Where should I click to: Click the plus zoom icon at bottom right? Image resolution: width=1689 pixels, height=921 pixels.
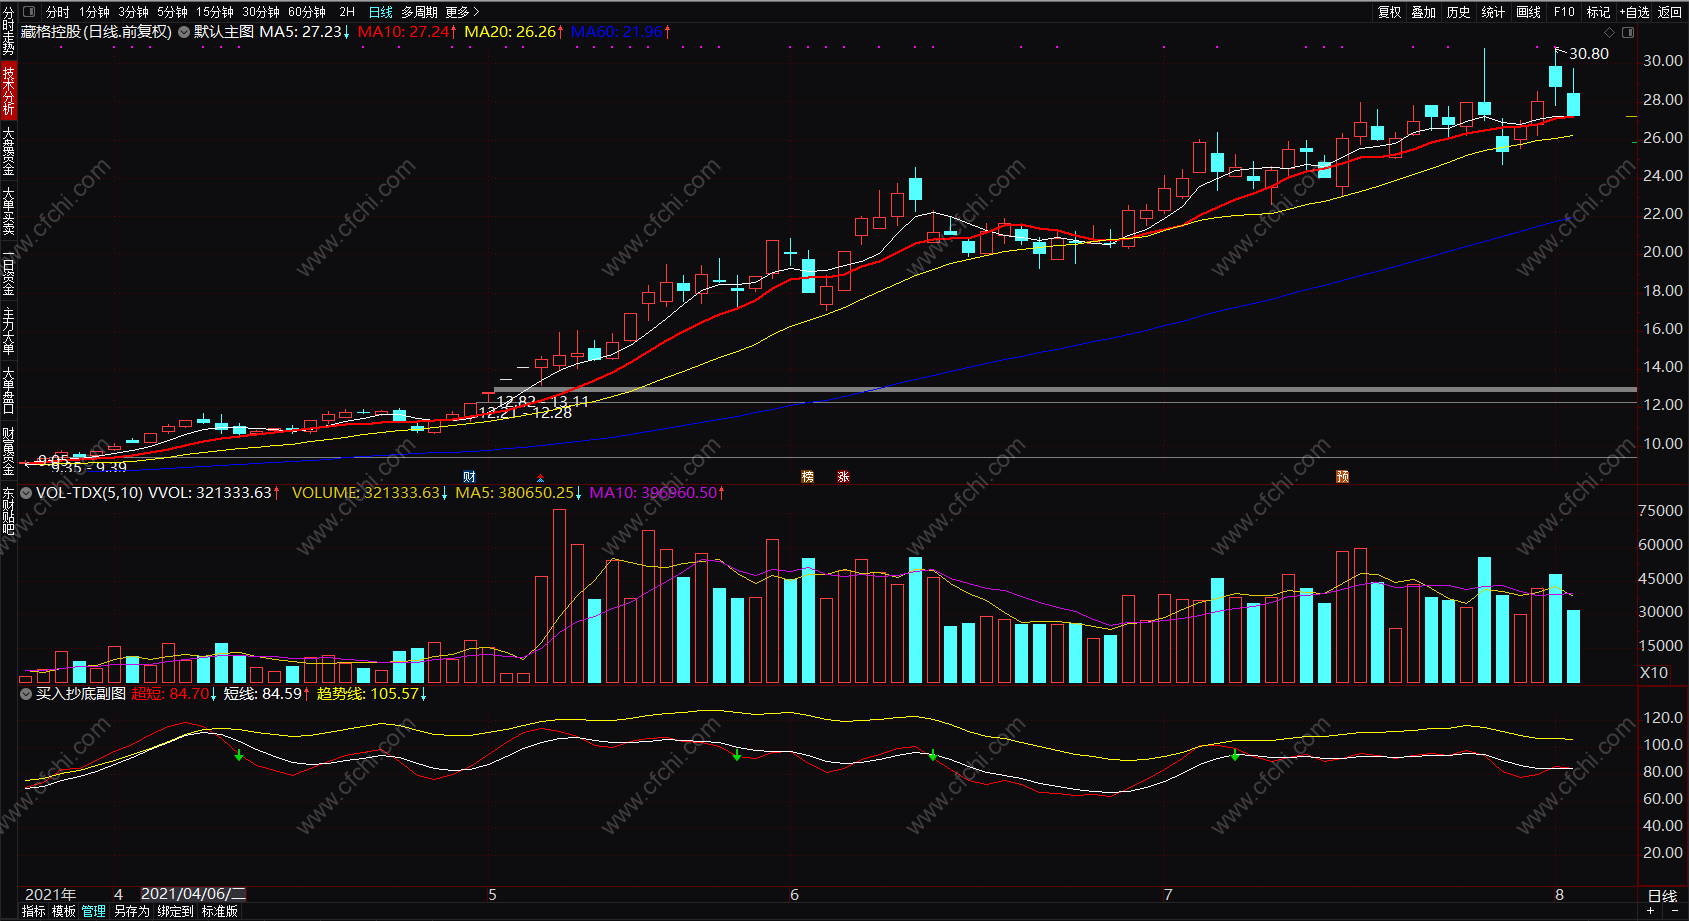(1650, 911)
